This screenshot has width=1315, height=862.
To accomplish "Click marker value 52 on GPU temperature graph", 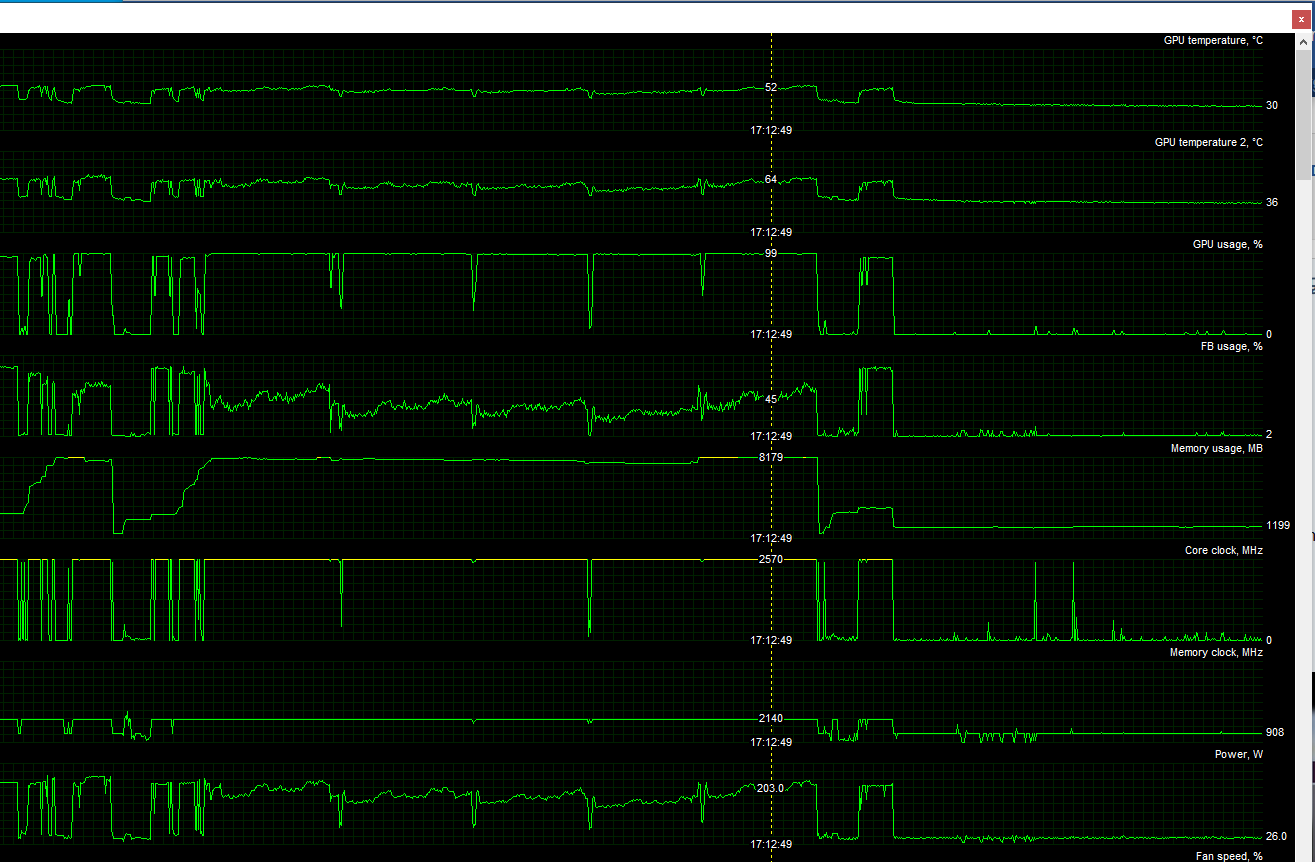I will point(771,88).
